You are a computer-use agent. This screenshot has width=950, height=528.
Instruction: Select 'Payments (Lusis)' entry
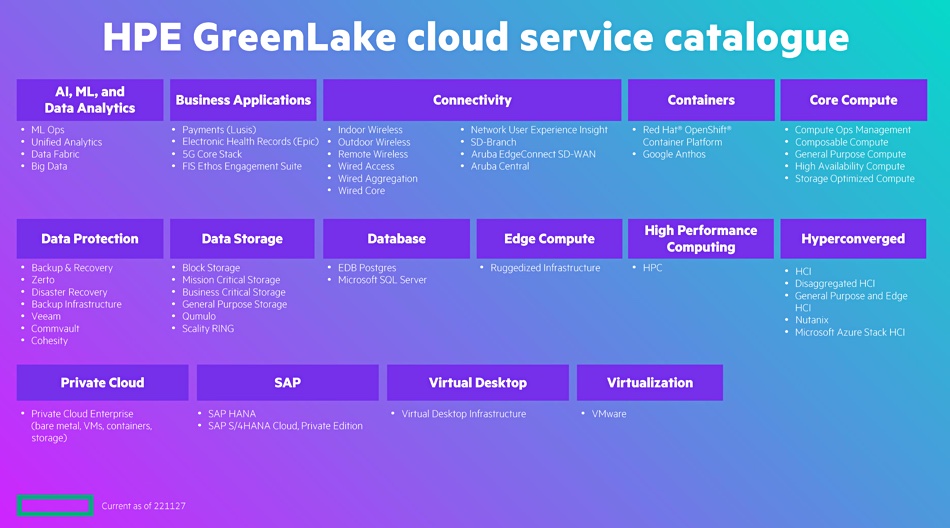tap(219, 130)
